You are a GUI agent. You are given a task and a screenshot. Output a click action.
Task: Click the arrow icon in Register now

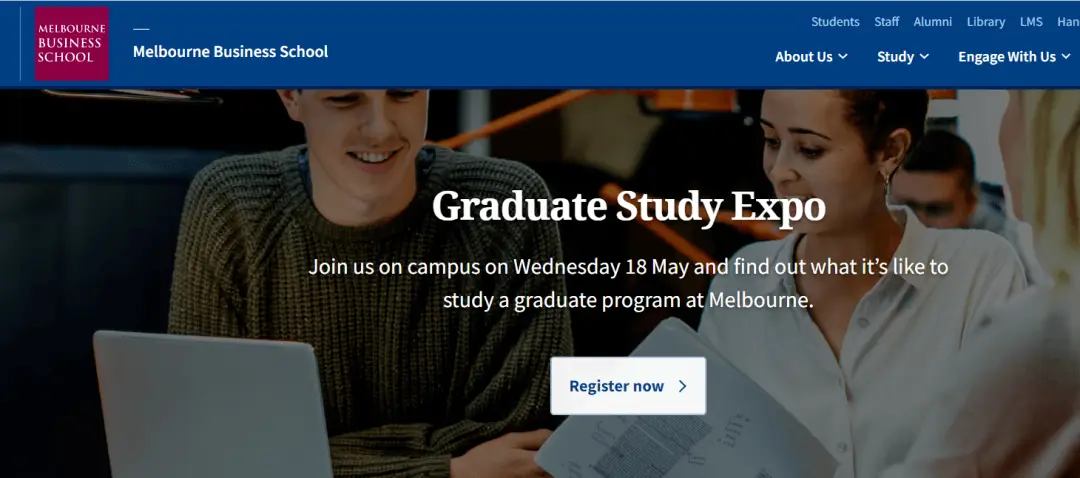pyautogui.click(x=683, y=386)
